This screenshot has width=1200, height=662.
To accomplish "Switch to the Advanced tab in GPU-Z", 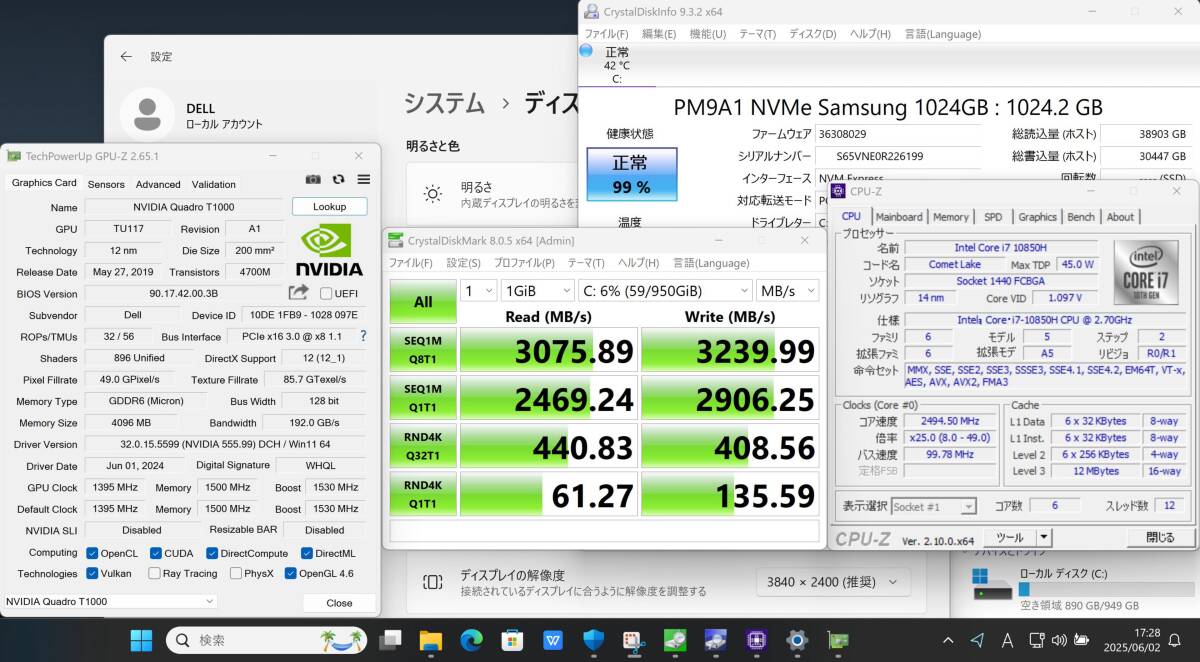I will click(x=158, y=184).
